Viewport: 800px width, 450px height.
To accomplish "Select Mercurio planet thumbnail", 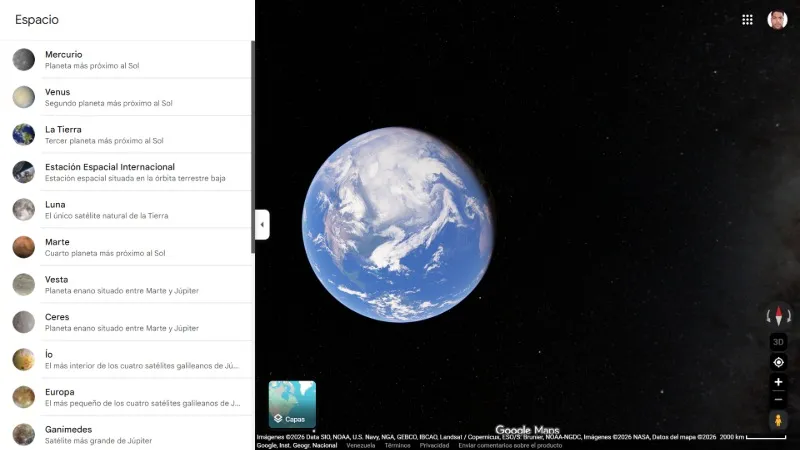I will [23, 60].
